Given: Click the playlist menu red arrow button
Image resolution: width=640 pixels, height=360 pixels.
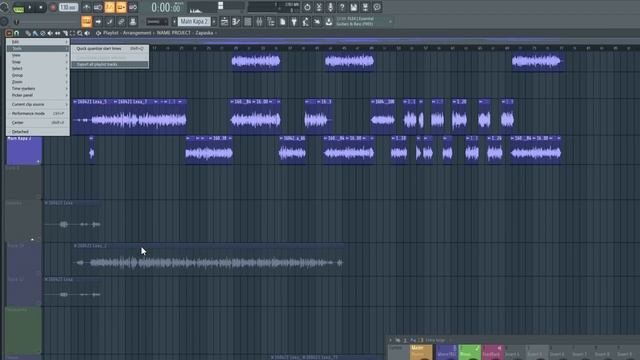Looking at the screenshot, I should 9,33.
